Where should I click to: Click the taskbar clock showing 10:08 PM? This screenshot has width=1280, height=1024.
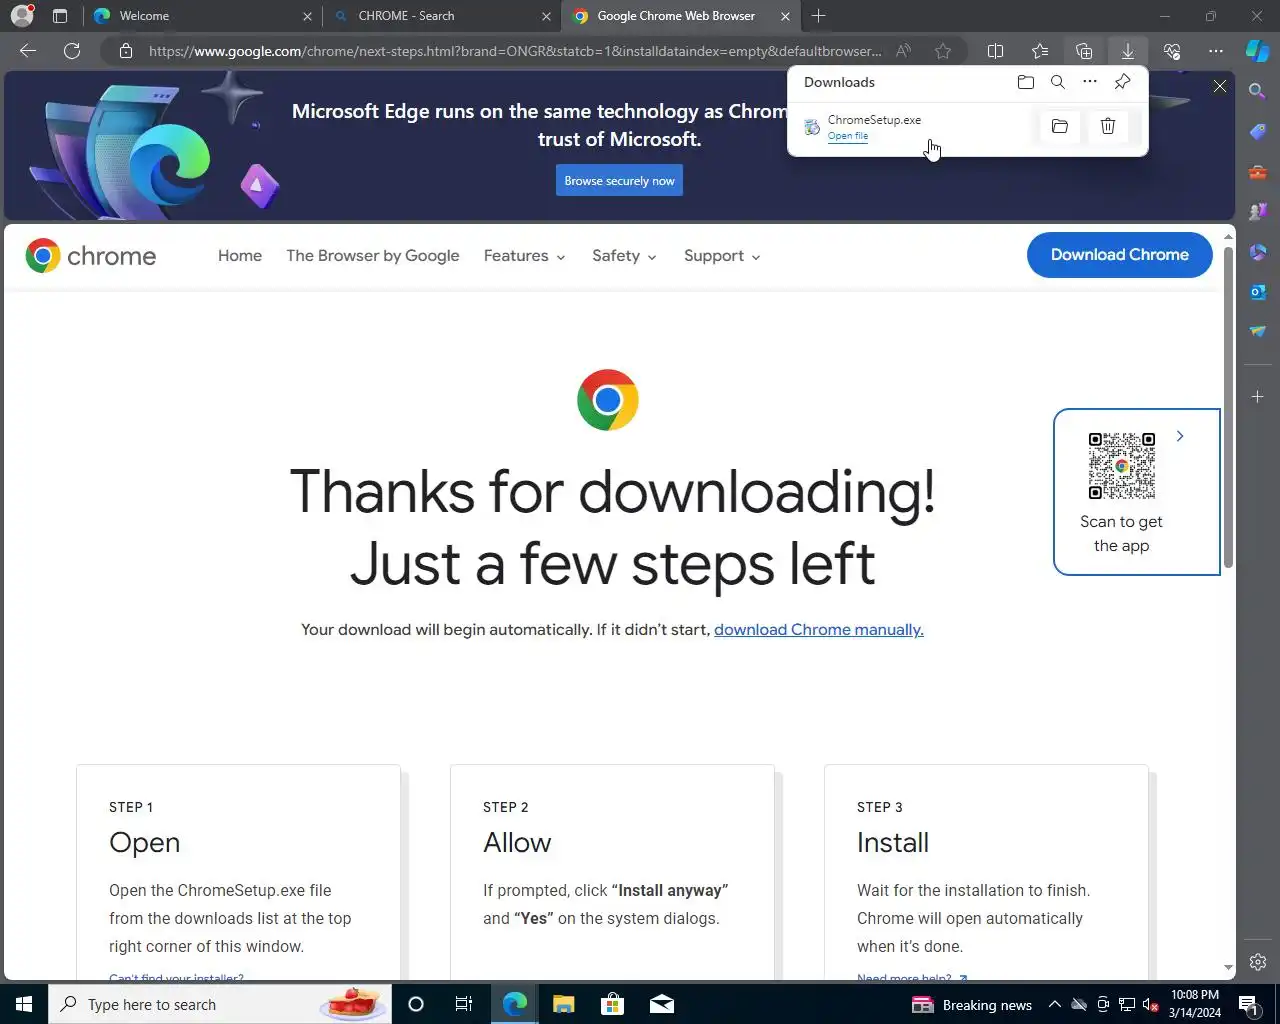point(1195,1004)
